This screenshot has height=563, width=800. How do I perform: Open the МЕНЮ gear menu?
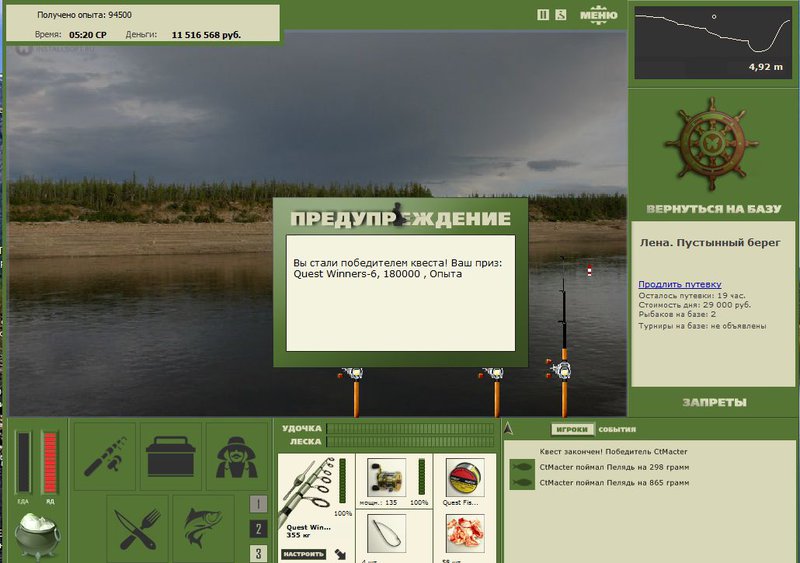click(x=598, y=15)
